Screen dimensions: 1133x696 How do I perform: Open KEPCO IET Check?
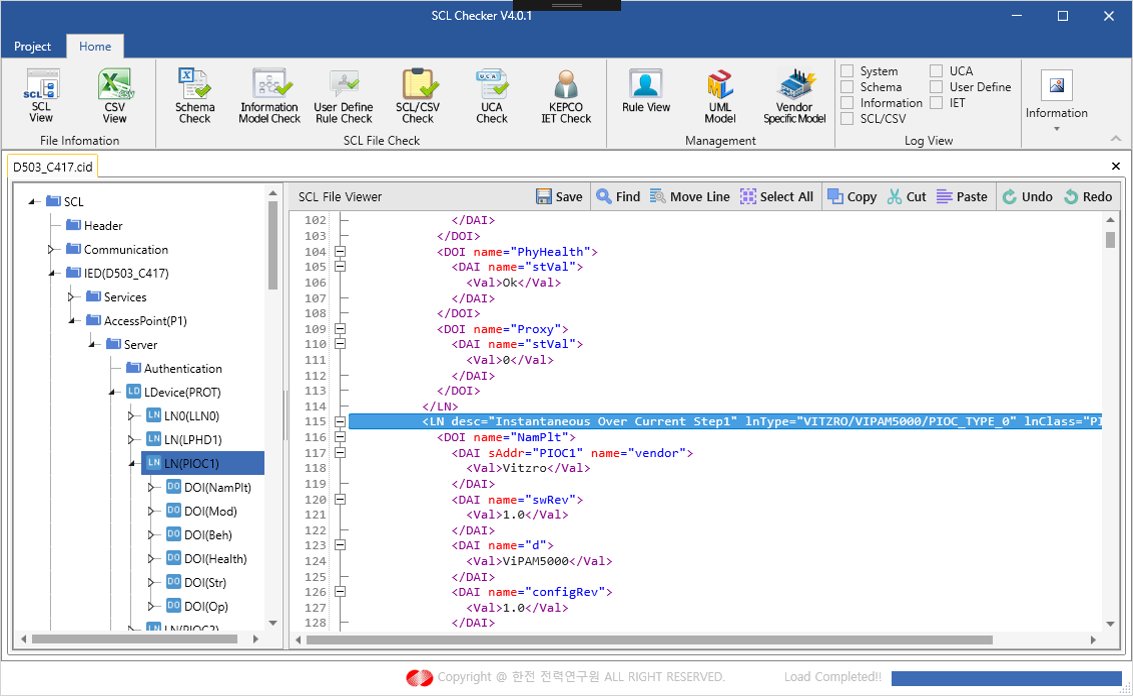tap(566, 97)
